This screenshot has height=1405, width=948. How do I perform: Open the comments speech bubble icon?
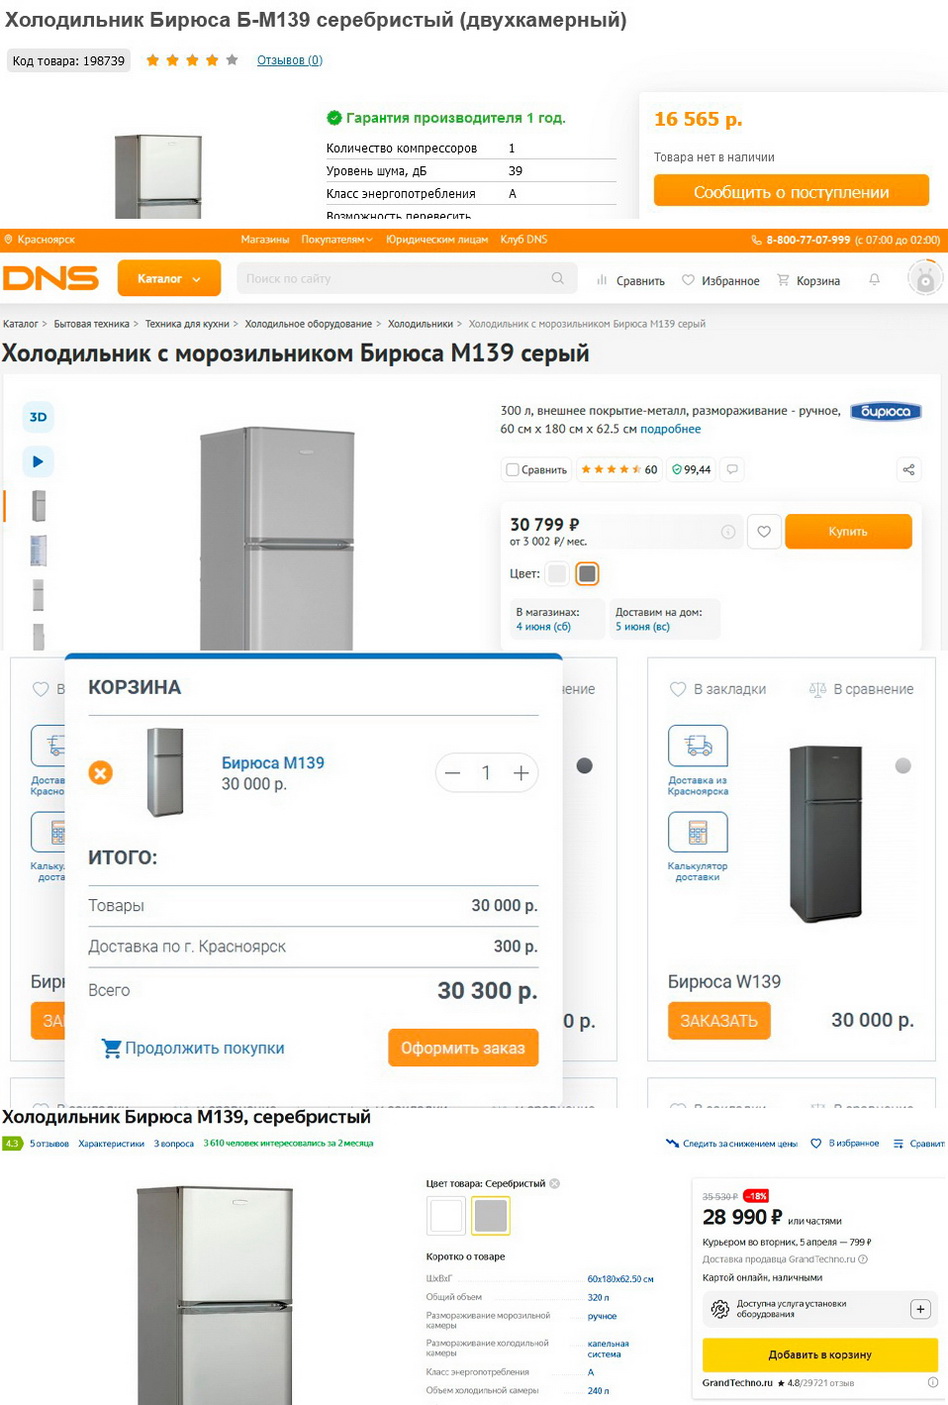tap(732, 469)
